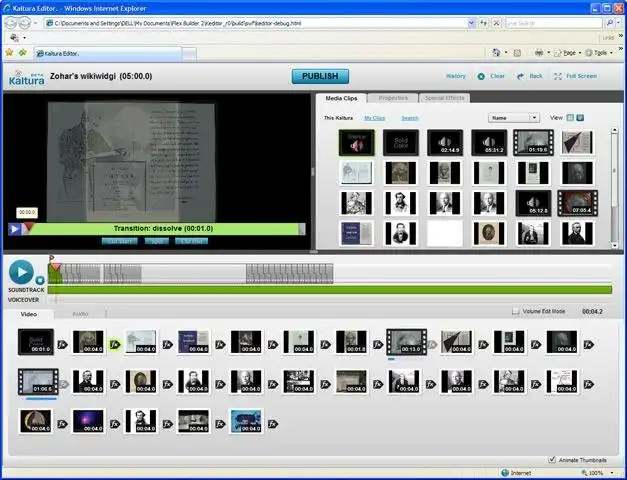
Task: Select the 05:12.8 audio clip in Media Clips
Action: pos(533,203)
